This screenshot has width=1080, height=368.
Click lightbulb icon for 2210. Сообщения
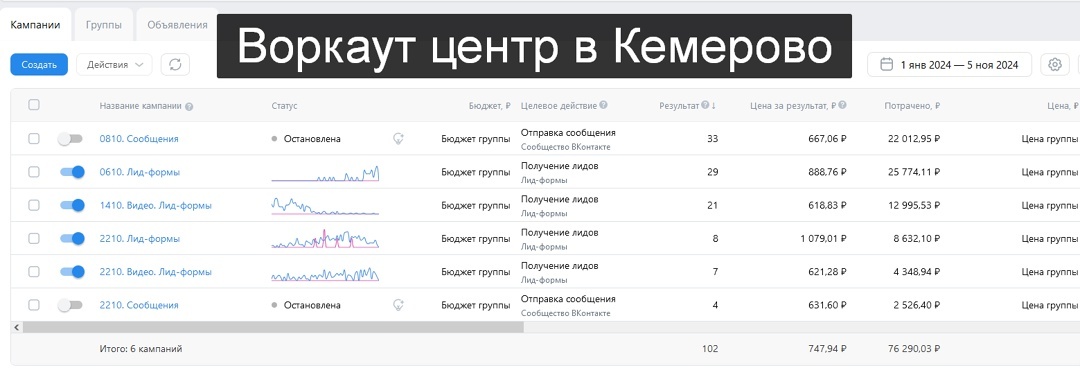click(x=397, y=305)
